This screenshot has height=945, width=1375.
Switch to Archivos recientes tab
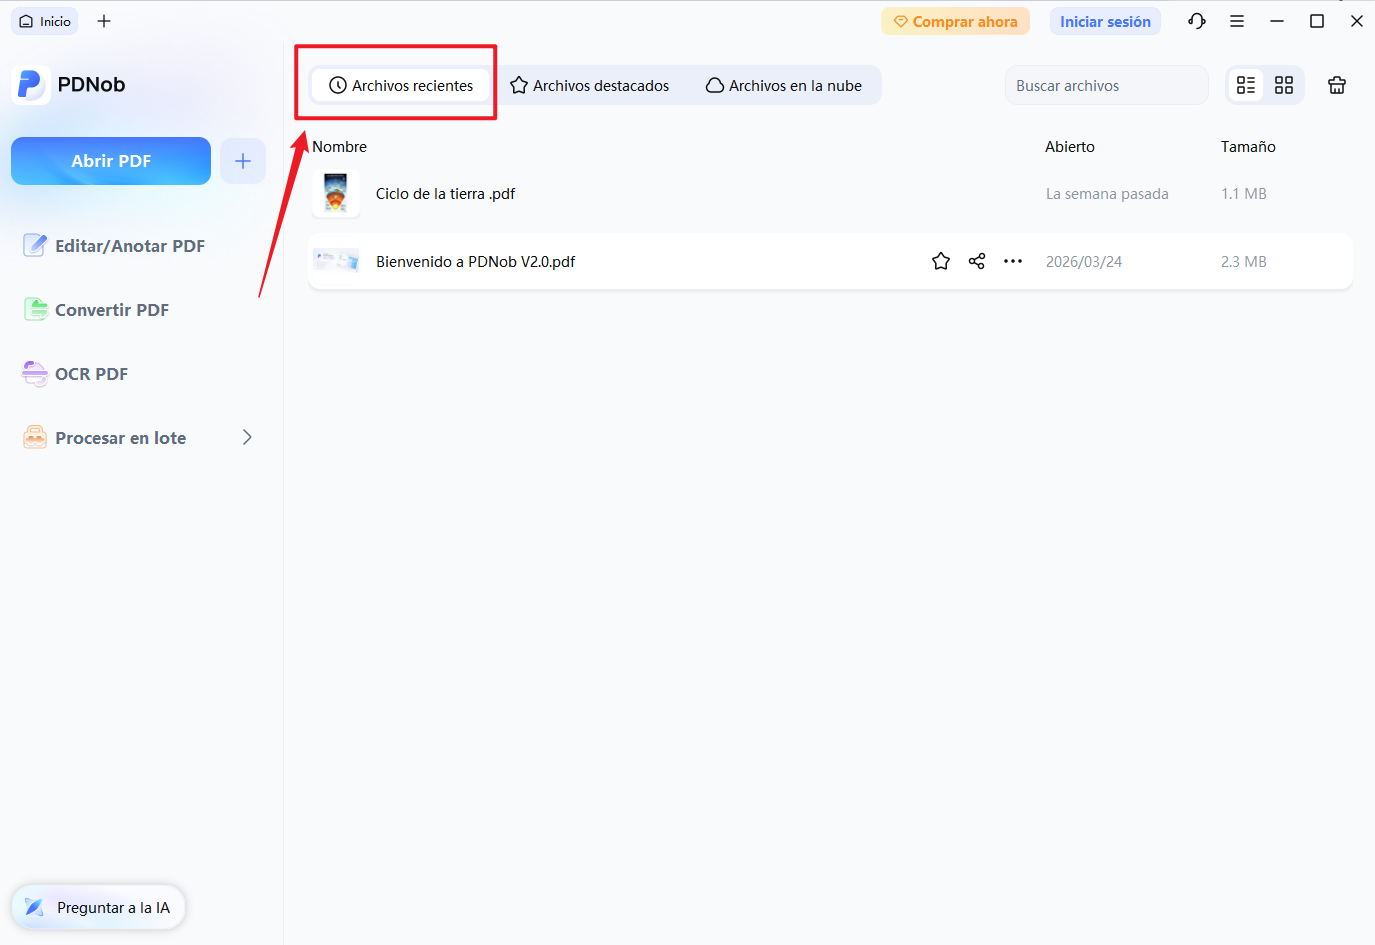point(400,85)
